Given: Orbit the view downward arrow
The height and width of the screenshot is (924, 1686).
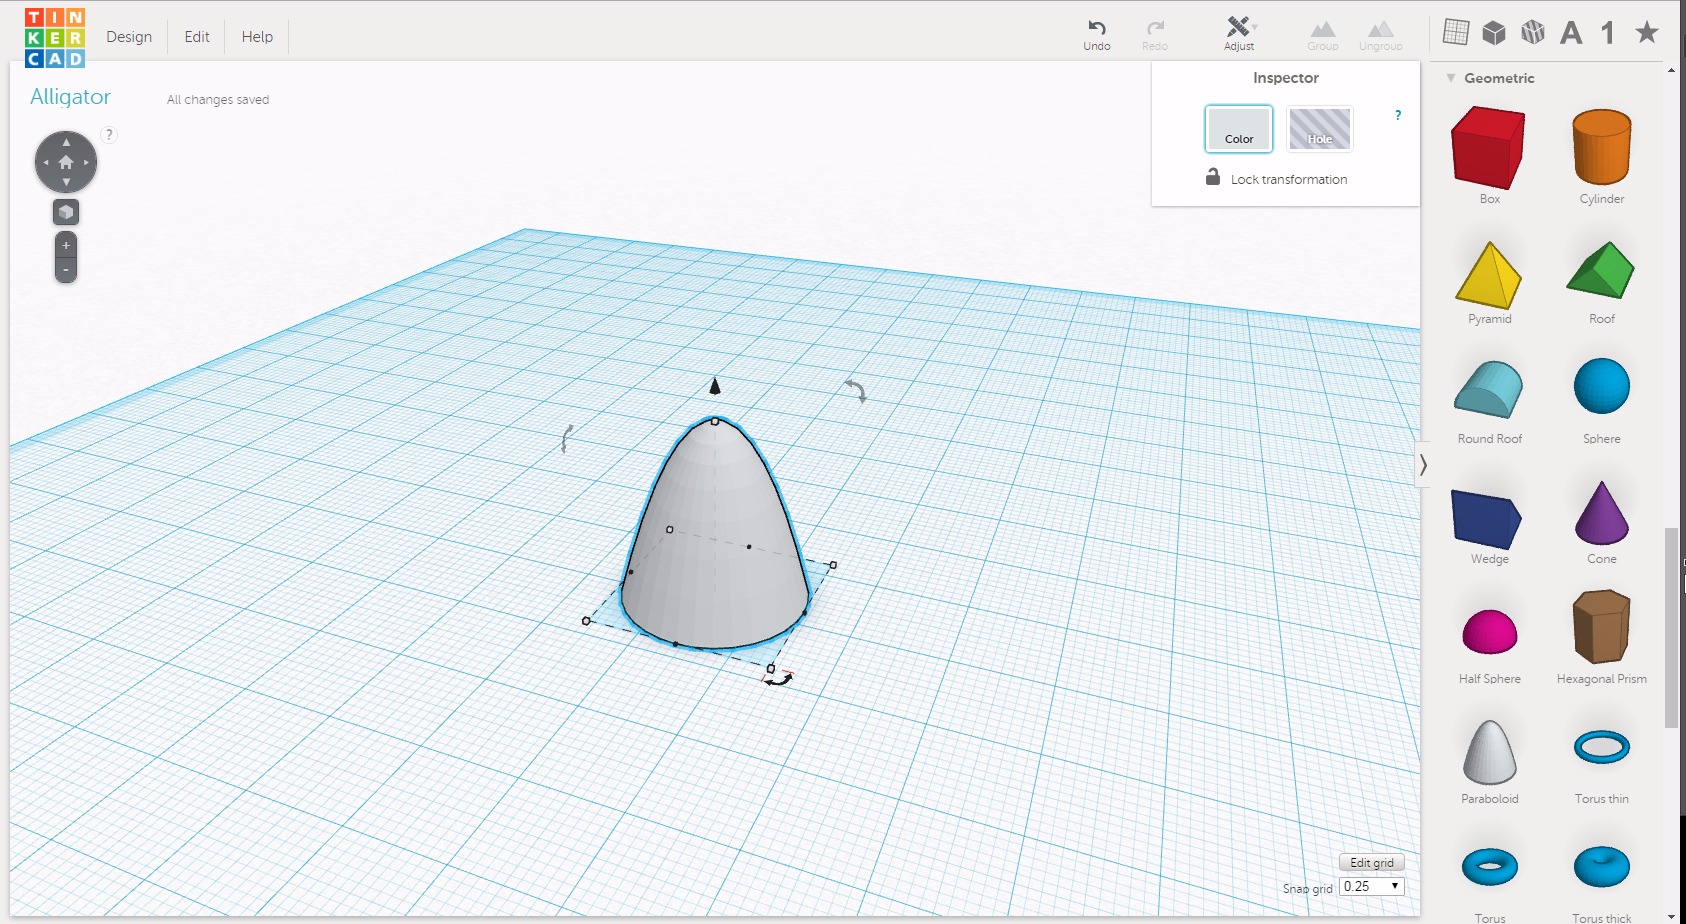Looking at the screenshot, I should click(x=66, y=182).
